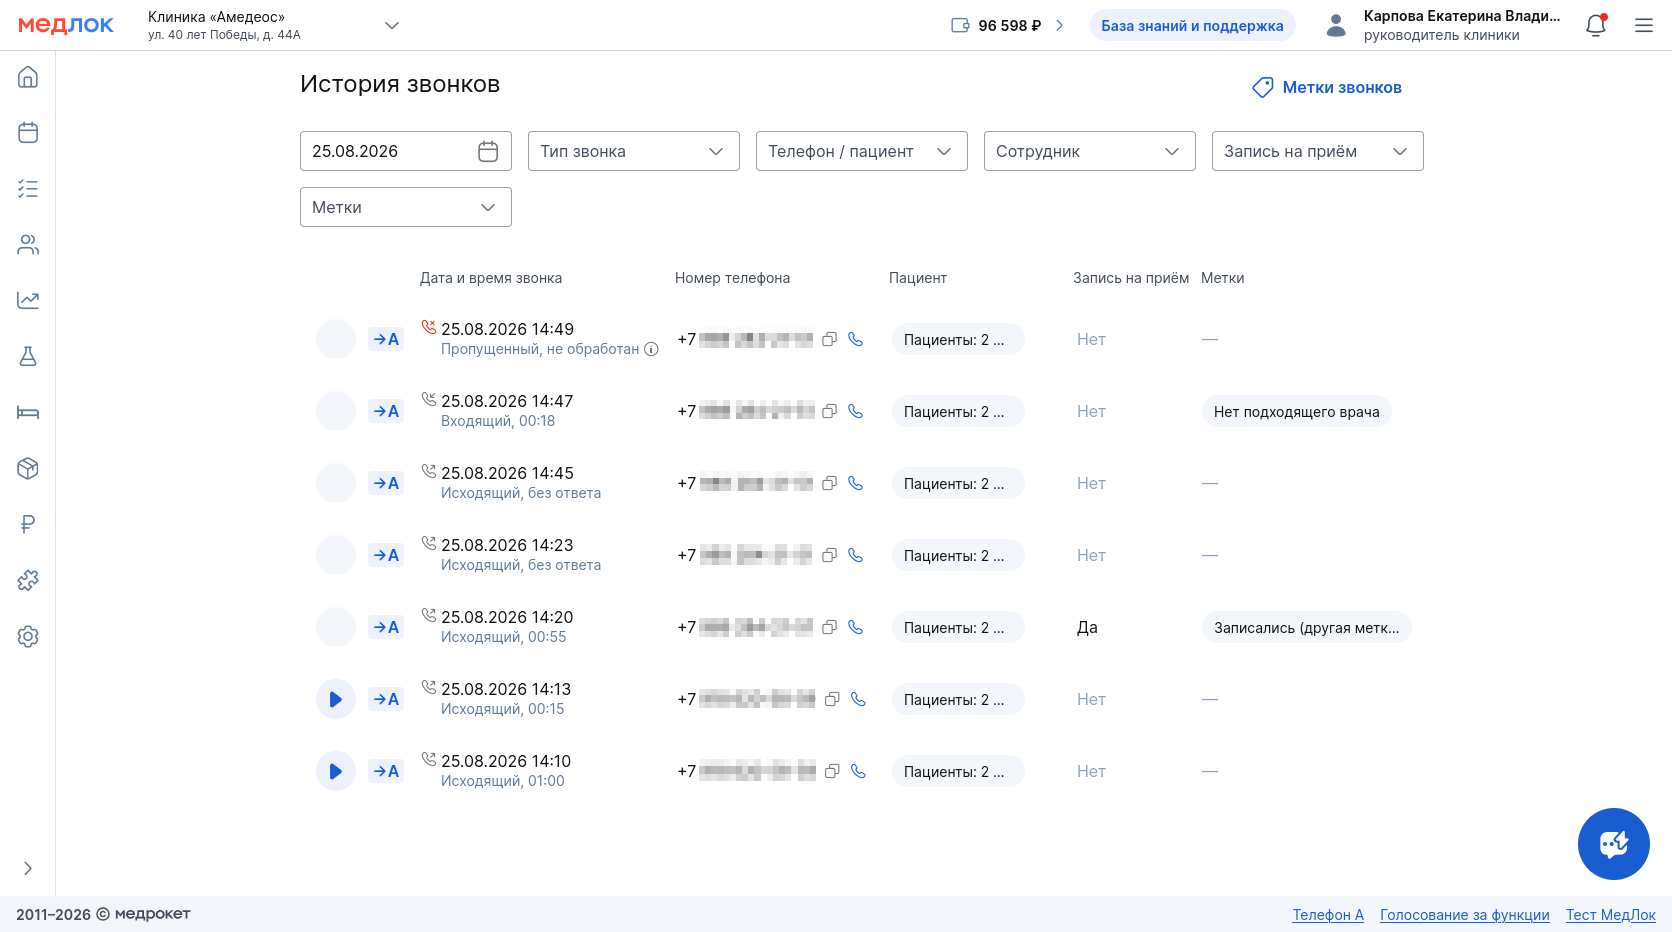1672x932 pixels.
Task: Open the ruble finance icon in the sidebar
Action: [28, 524]
